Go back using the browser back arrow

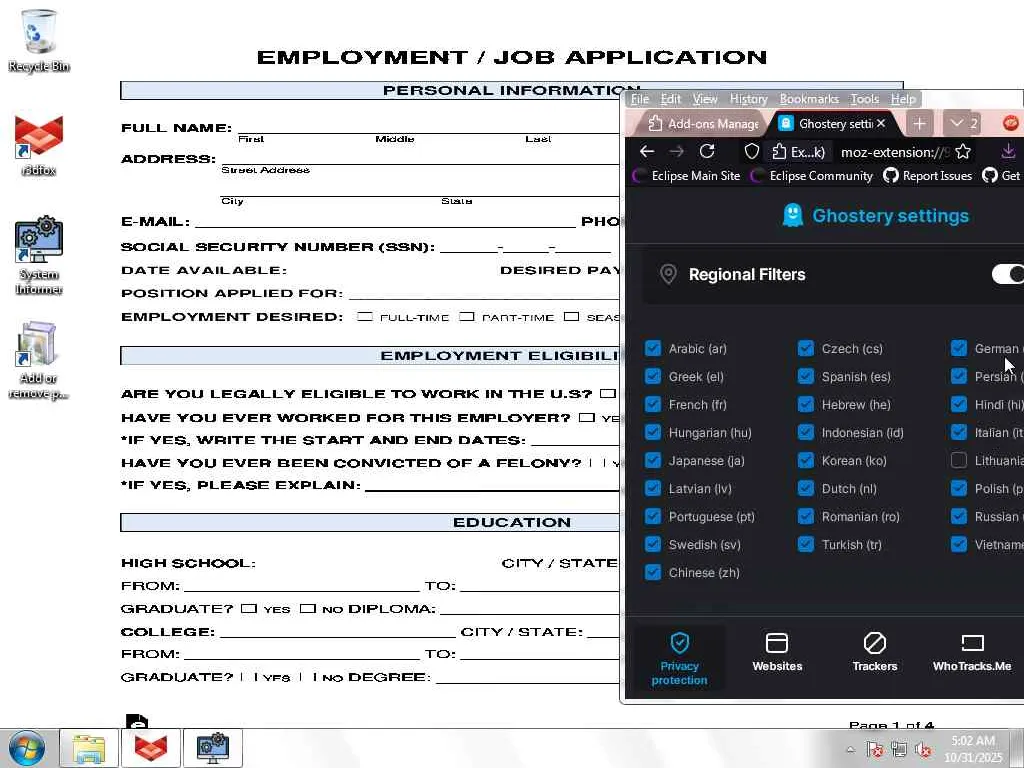click(647, 152)
